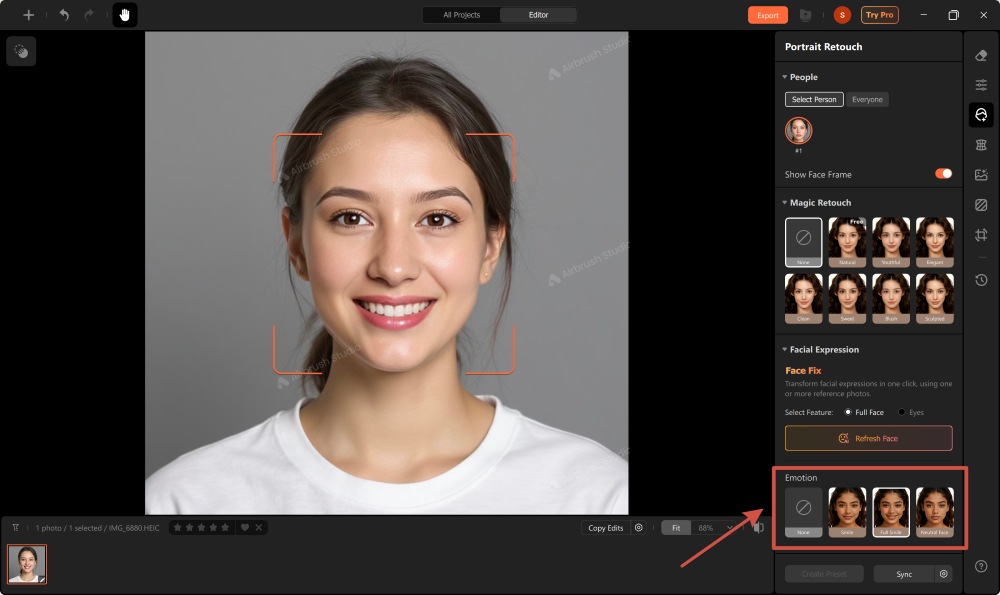Choose Everyone mode
Viewport: 1000px width, 595px height.
(x=867, y=99)
